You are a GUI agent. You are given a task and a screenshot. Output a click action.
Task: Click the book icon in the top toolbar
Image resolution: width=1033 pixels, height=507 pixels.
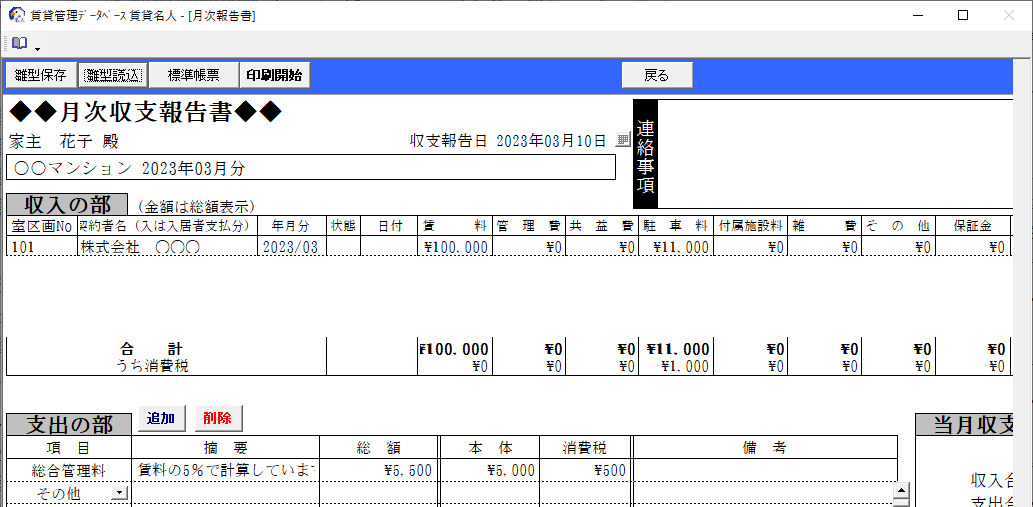click(x=20, y=45)
